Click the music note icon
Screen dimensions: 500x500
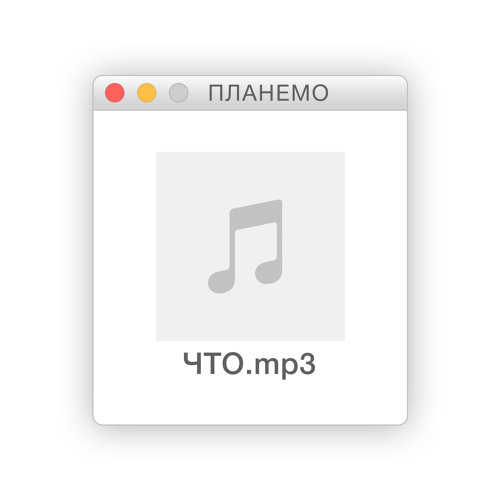pos(245,247)
